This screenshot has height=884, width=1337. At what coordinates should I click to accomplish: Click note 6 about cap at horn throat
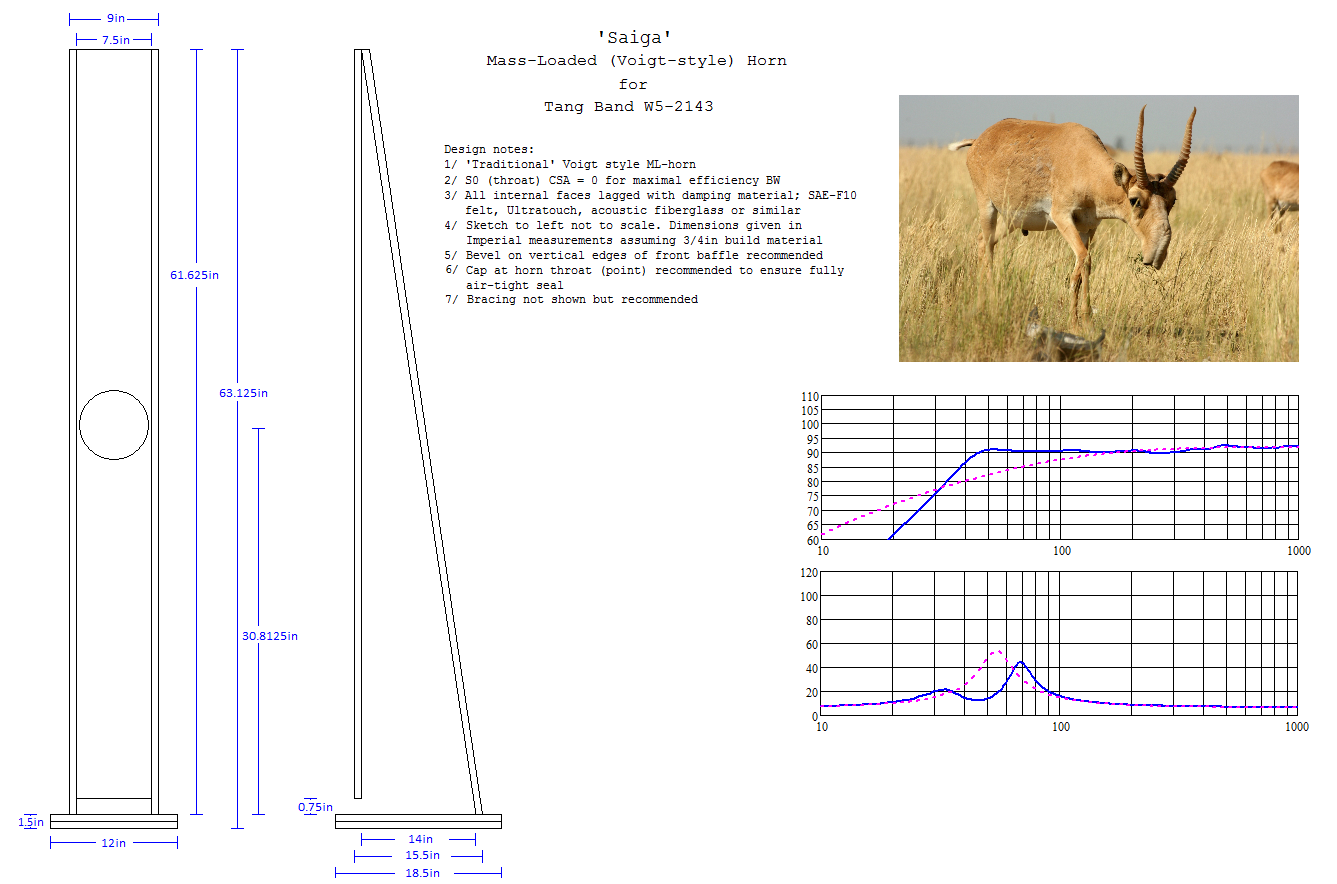tap(644, 278)
